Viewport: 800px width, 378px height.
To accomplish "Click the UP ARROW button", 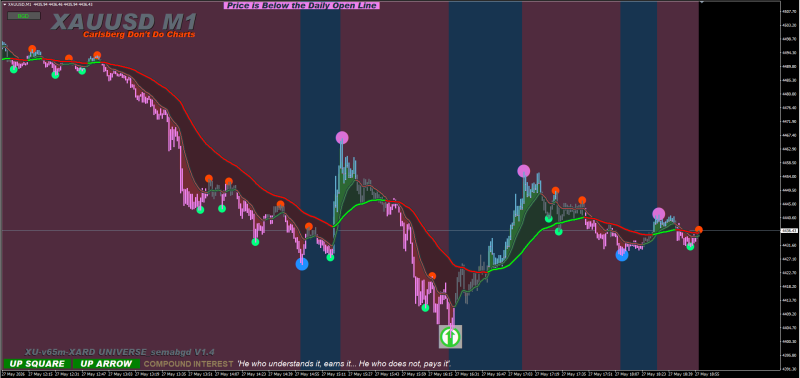I will point(106,364).
